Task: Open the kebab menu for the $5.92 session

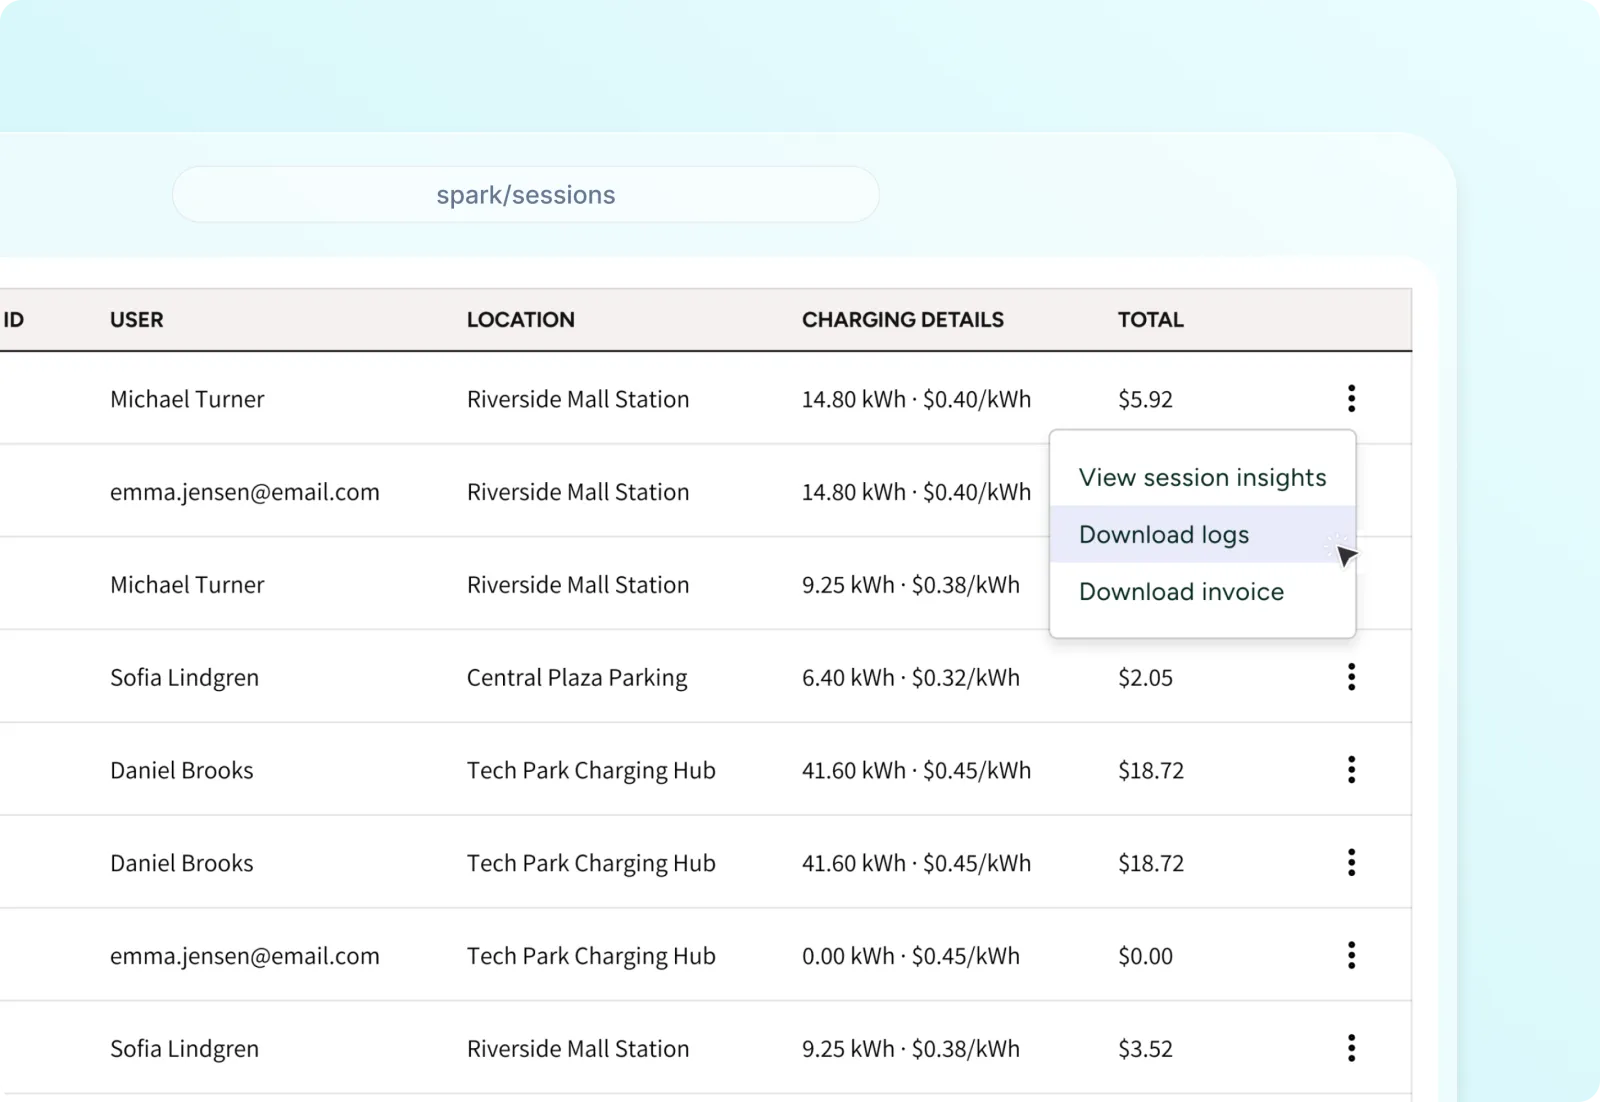Action: point(1351,398)
